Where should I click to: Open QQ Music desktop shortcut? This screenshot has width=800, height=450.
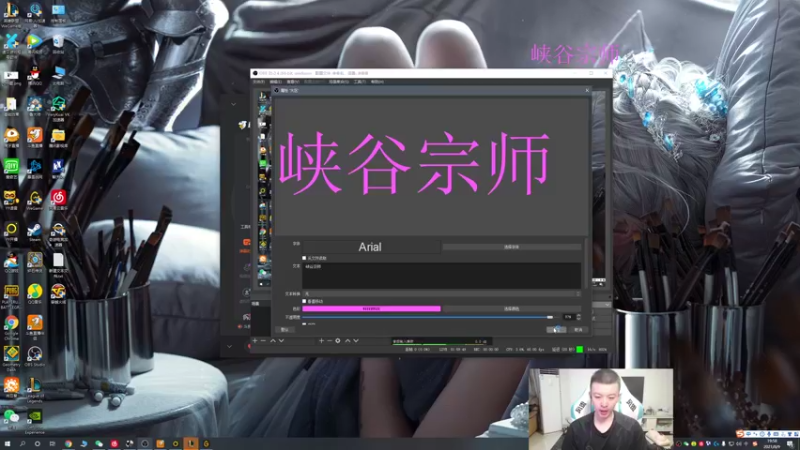pos(35,293)
